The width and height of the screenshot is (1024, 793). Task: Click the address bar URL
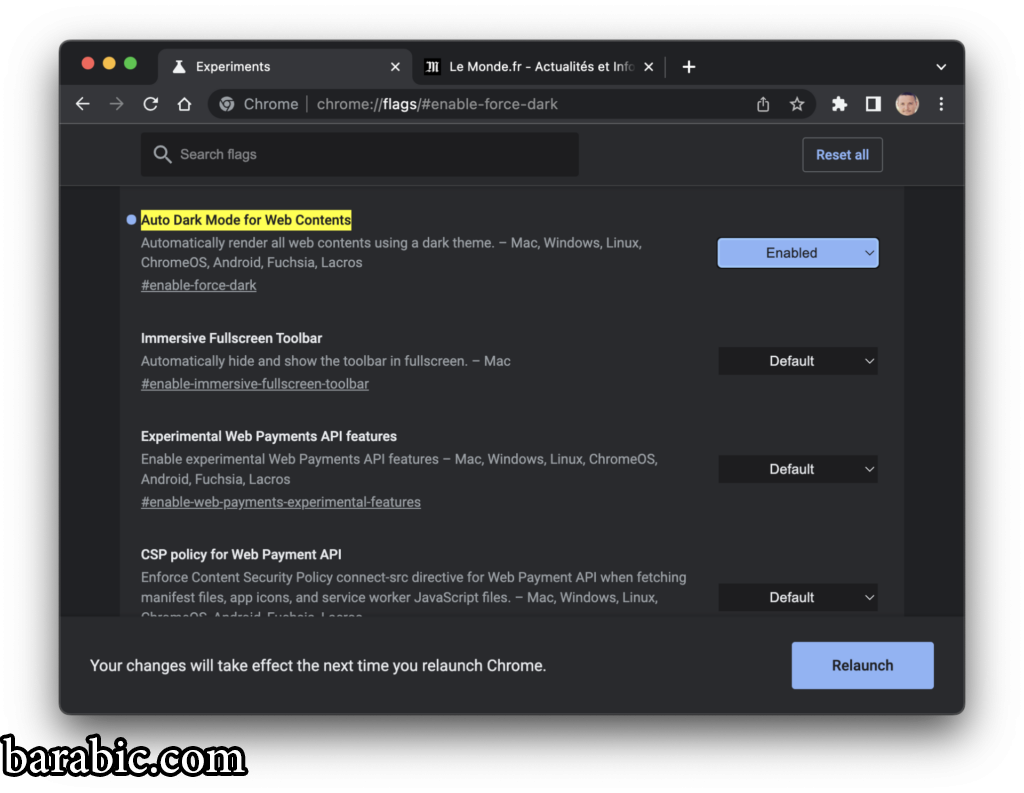pos(437,104)
